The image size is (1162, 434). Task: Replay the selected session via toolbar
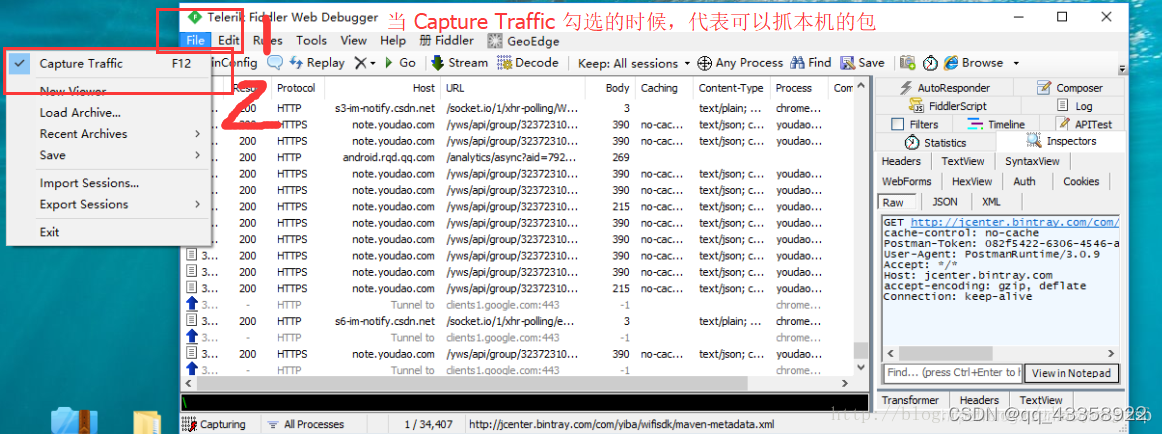tap(316, 63)
